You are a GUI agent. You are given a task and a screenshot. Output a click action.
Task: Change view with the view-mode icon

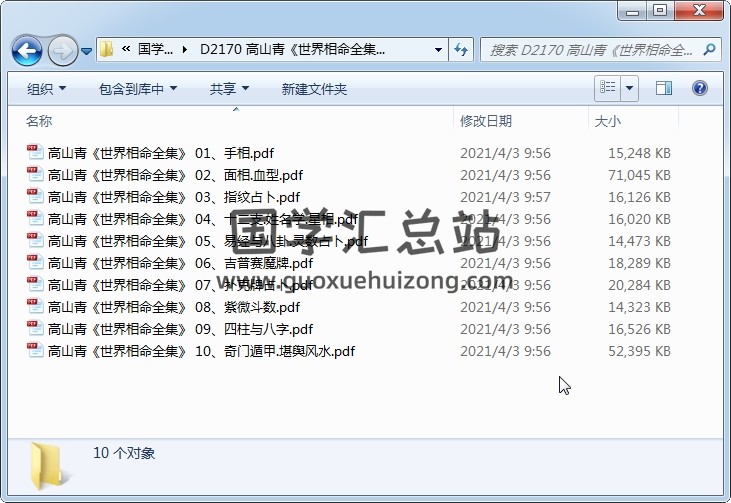[x=607, y=88]
